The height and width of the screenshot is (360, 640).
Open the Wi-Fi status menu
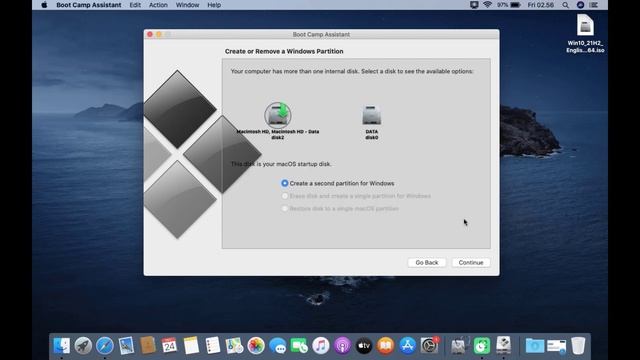pos(487,5)
